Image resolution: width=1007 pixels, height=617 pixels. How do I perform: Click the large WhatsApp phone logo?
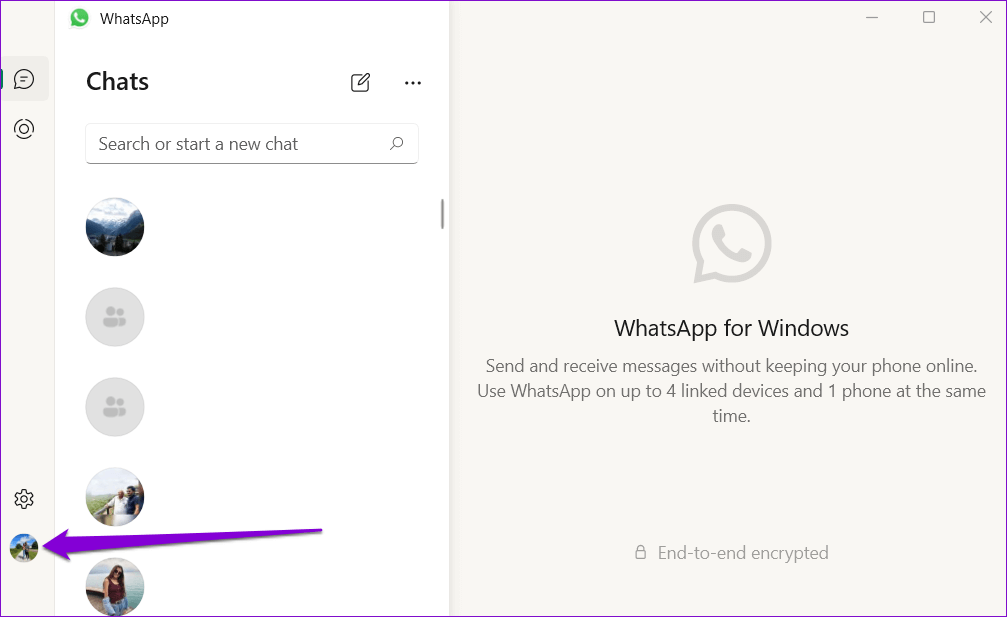(x=731, y=243)
